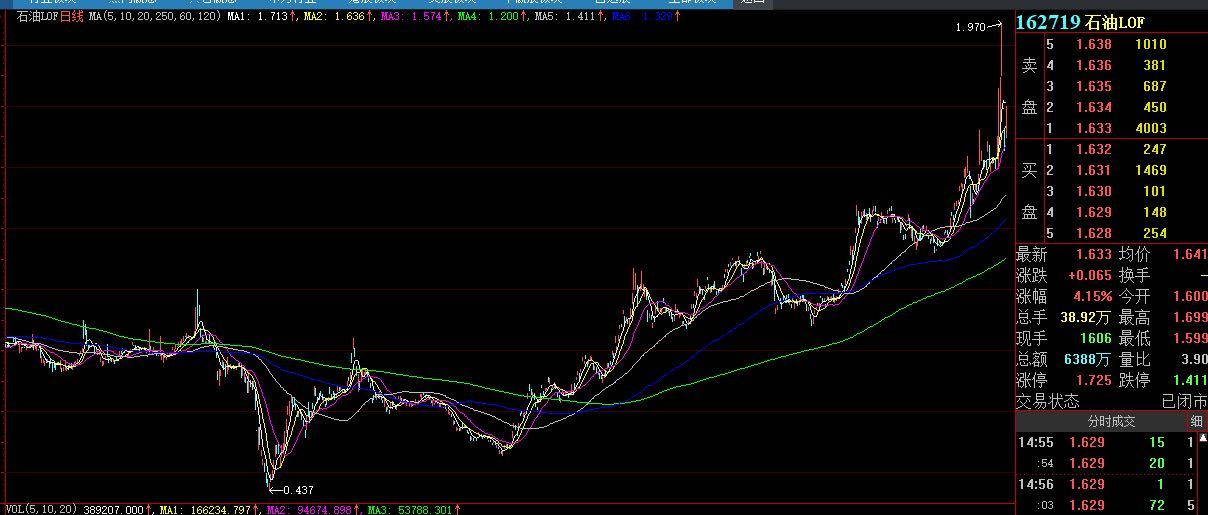Click the 1.970 high price marker
This screenshot has height=515, width=1208.
970,28
